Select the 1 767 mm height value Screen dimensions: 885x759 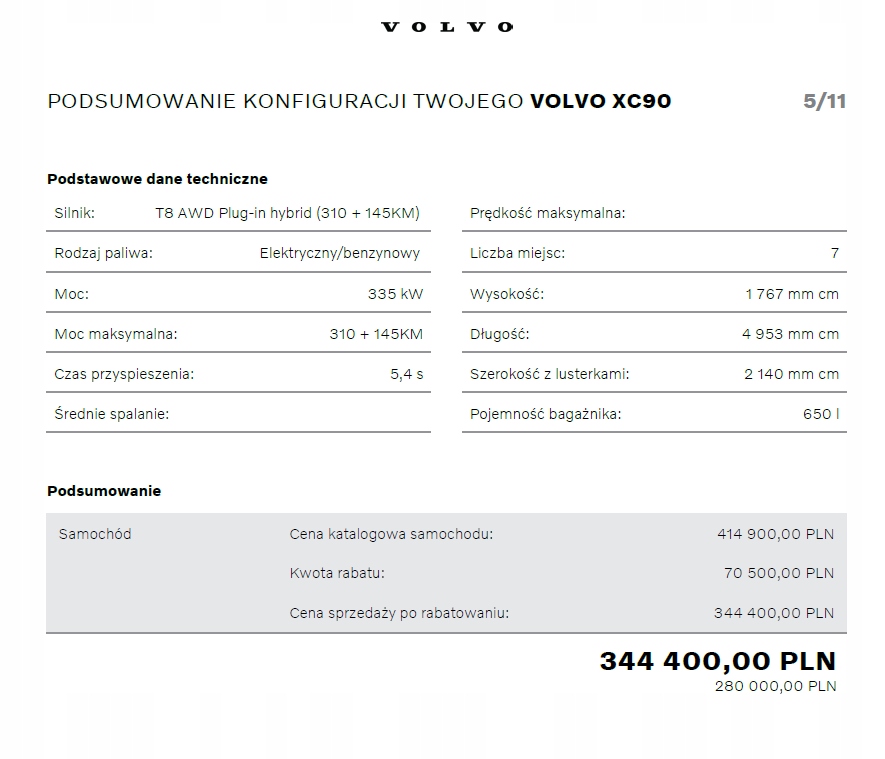[791, 294]
